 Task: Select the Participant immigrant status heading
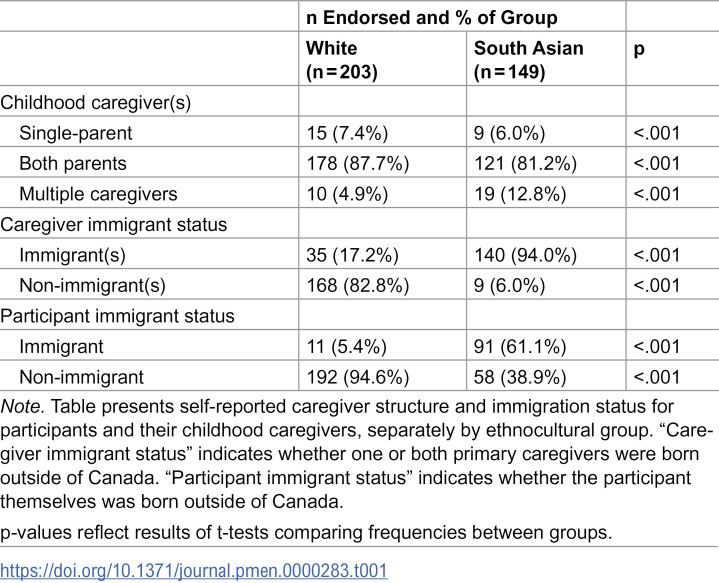pos(117,316)
